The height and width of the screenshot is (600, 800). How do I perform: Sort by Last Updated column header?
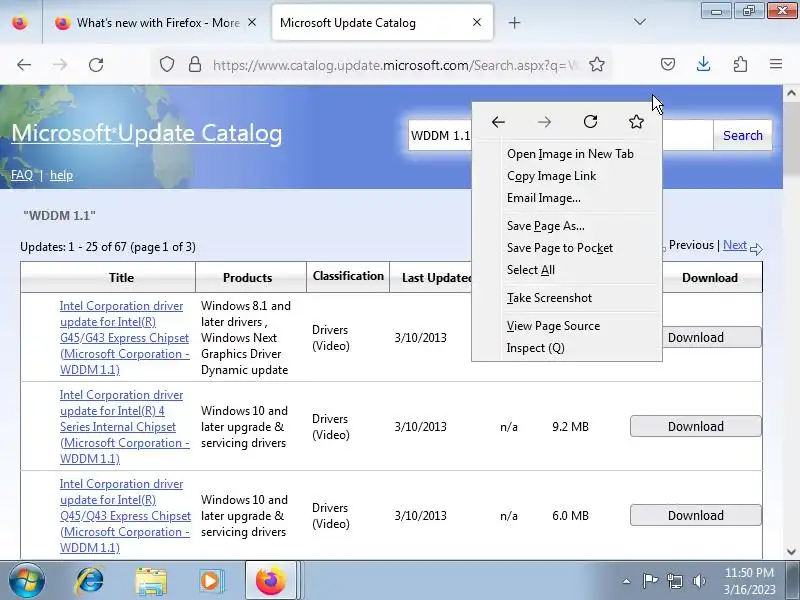(437, 278)
